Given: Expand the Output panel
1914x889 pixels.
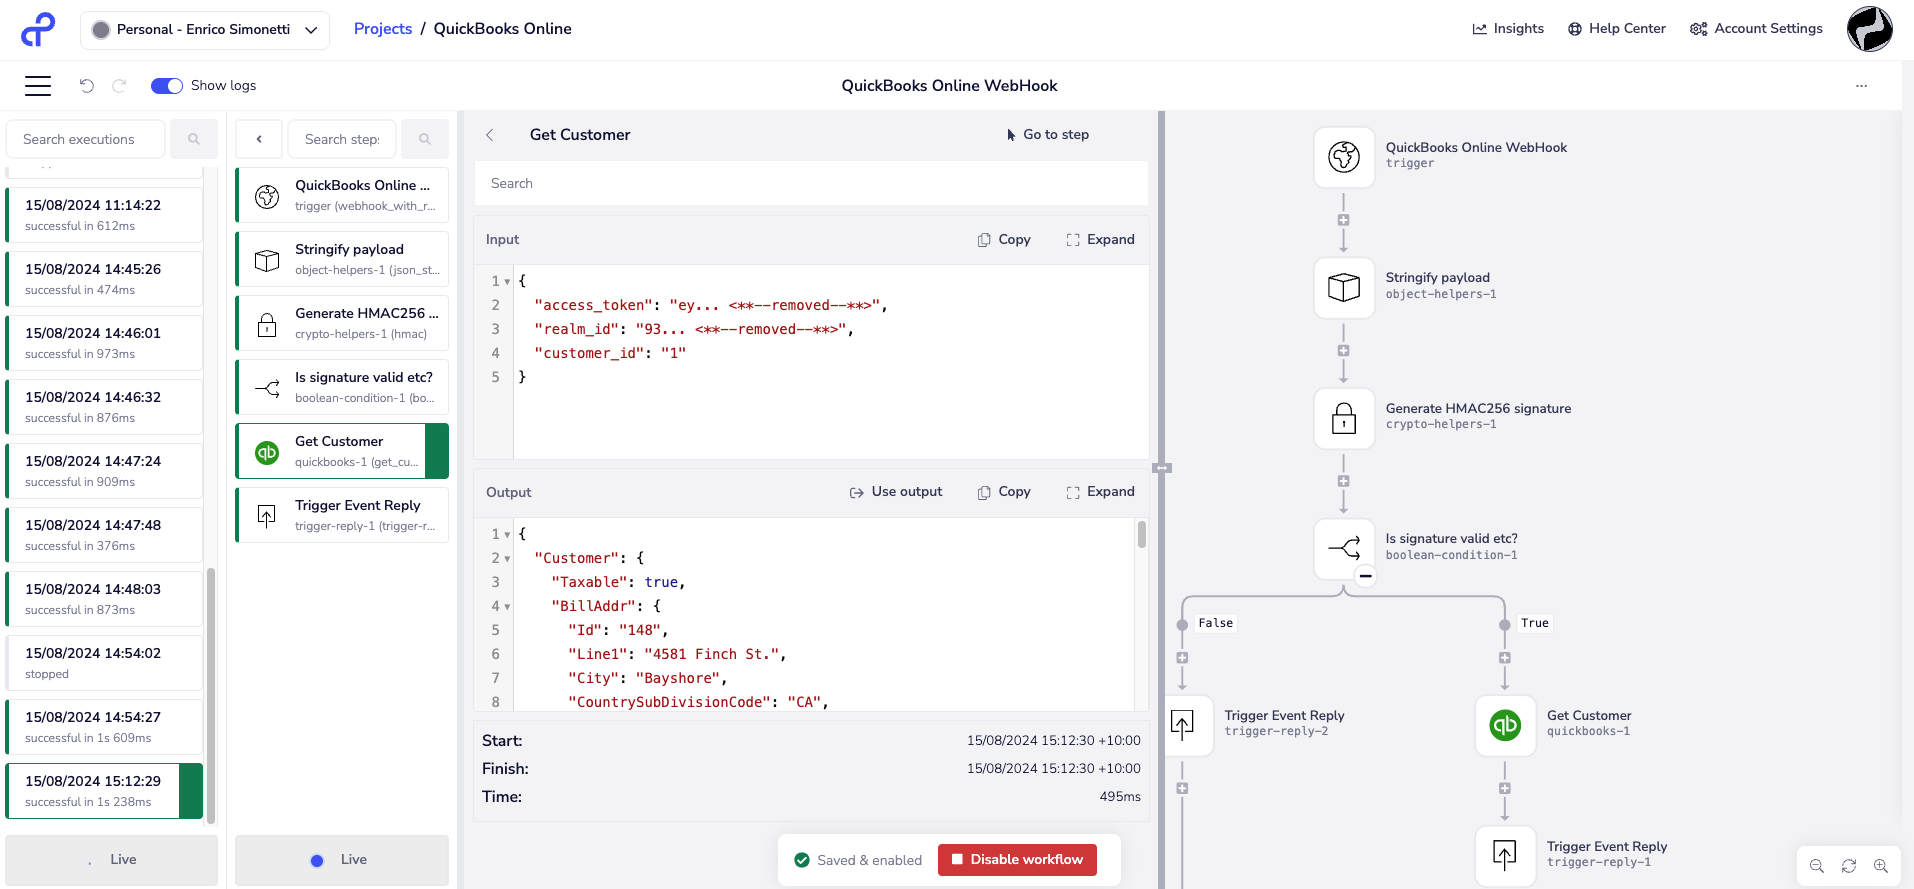Looking at the screenshot, I should 1100,492.
